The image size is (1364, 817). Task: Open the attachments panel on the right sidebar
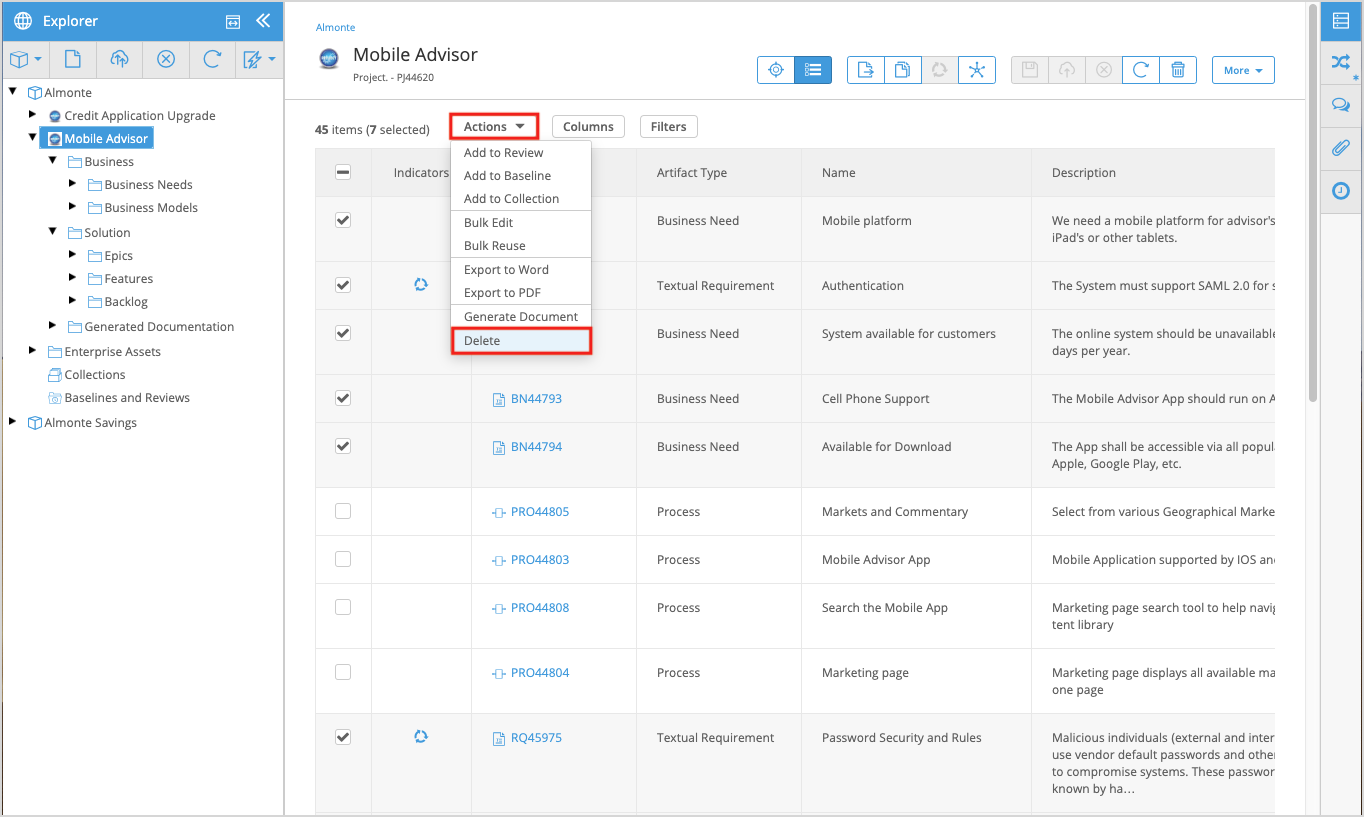click(1341, 149)
